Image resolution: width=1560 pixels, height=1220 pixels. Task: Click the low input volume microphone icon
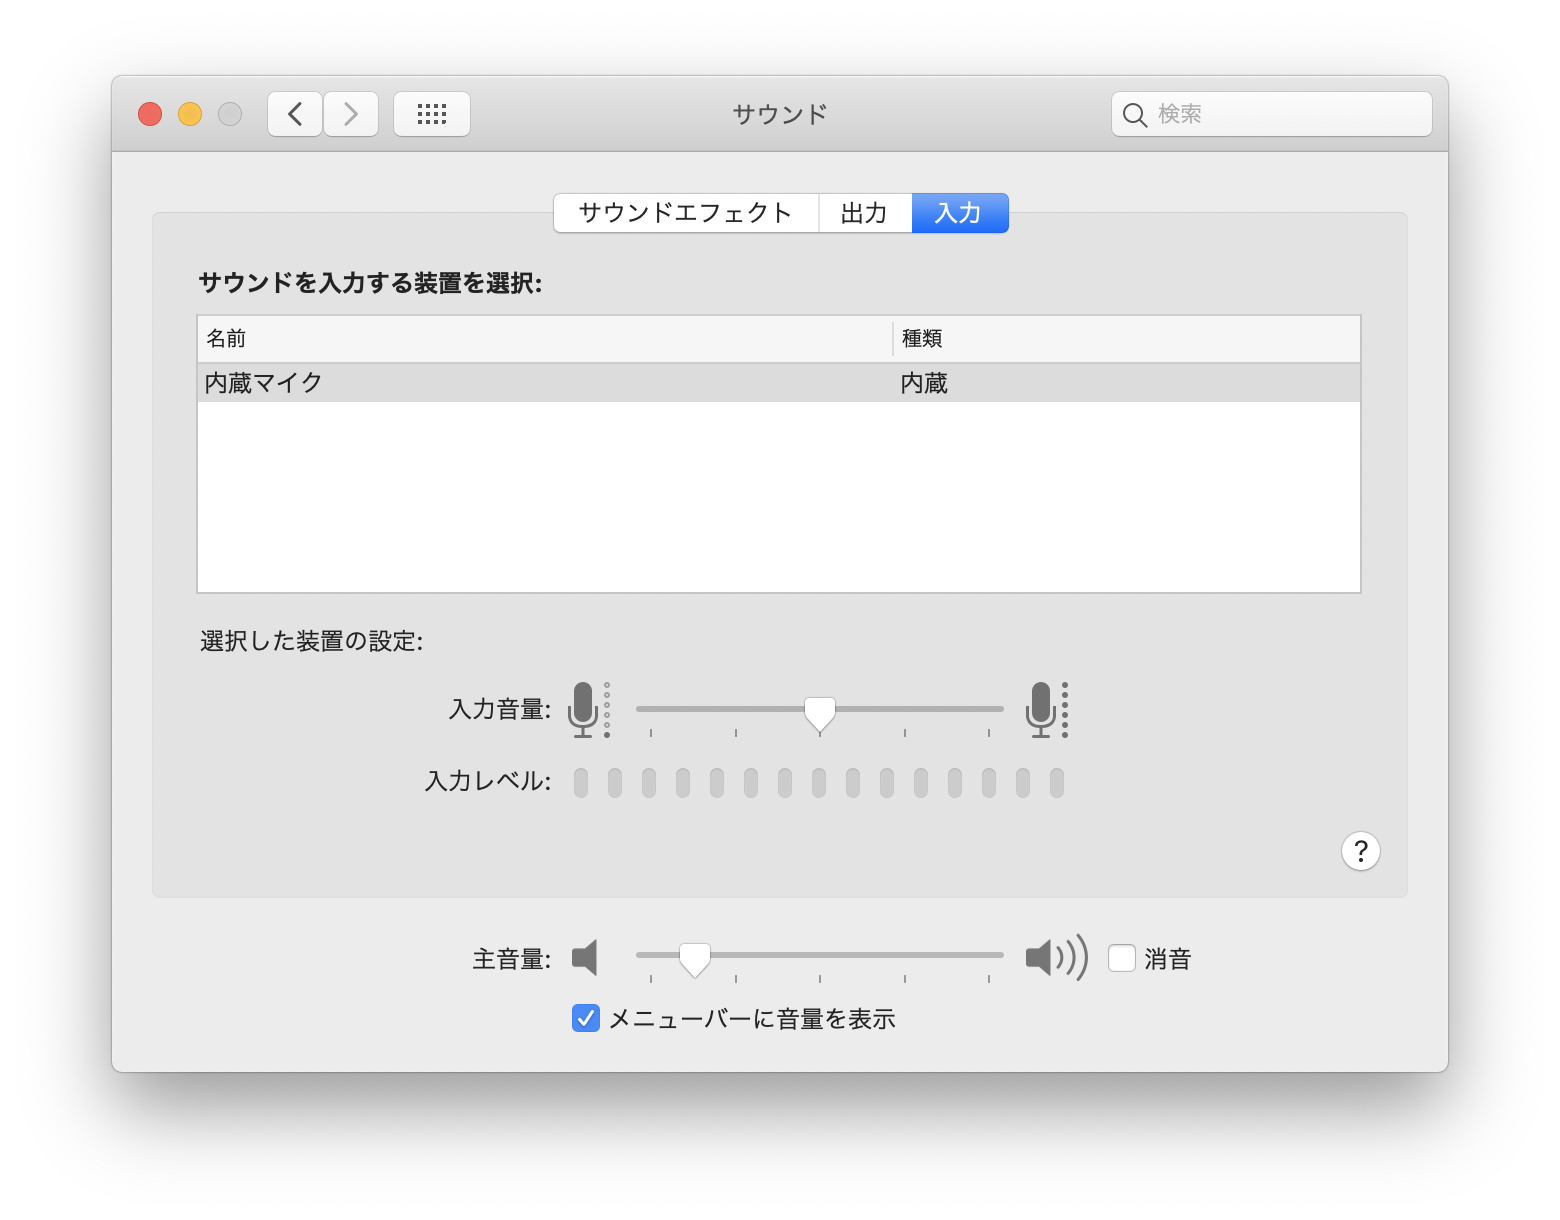[x=584, y=710]
